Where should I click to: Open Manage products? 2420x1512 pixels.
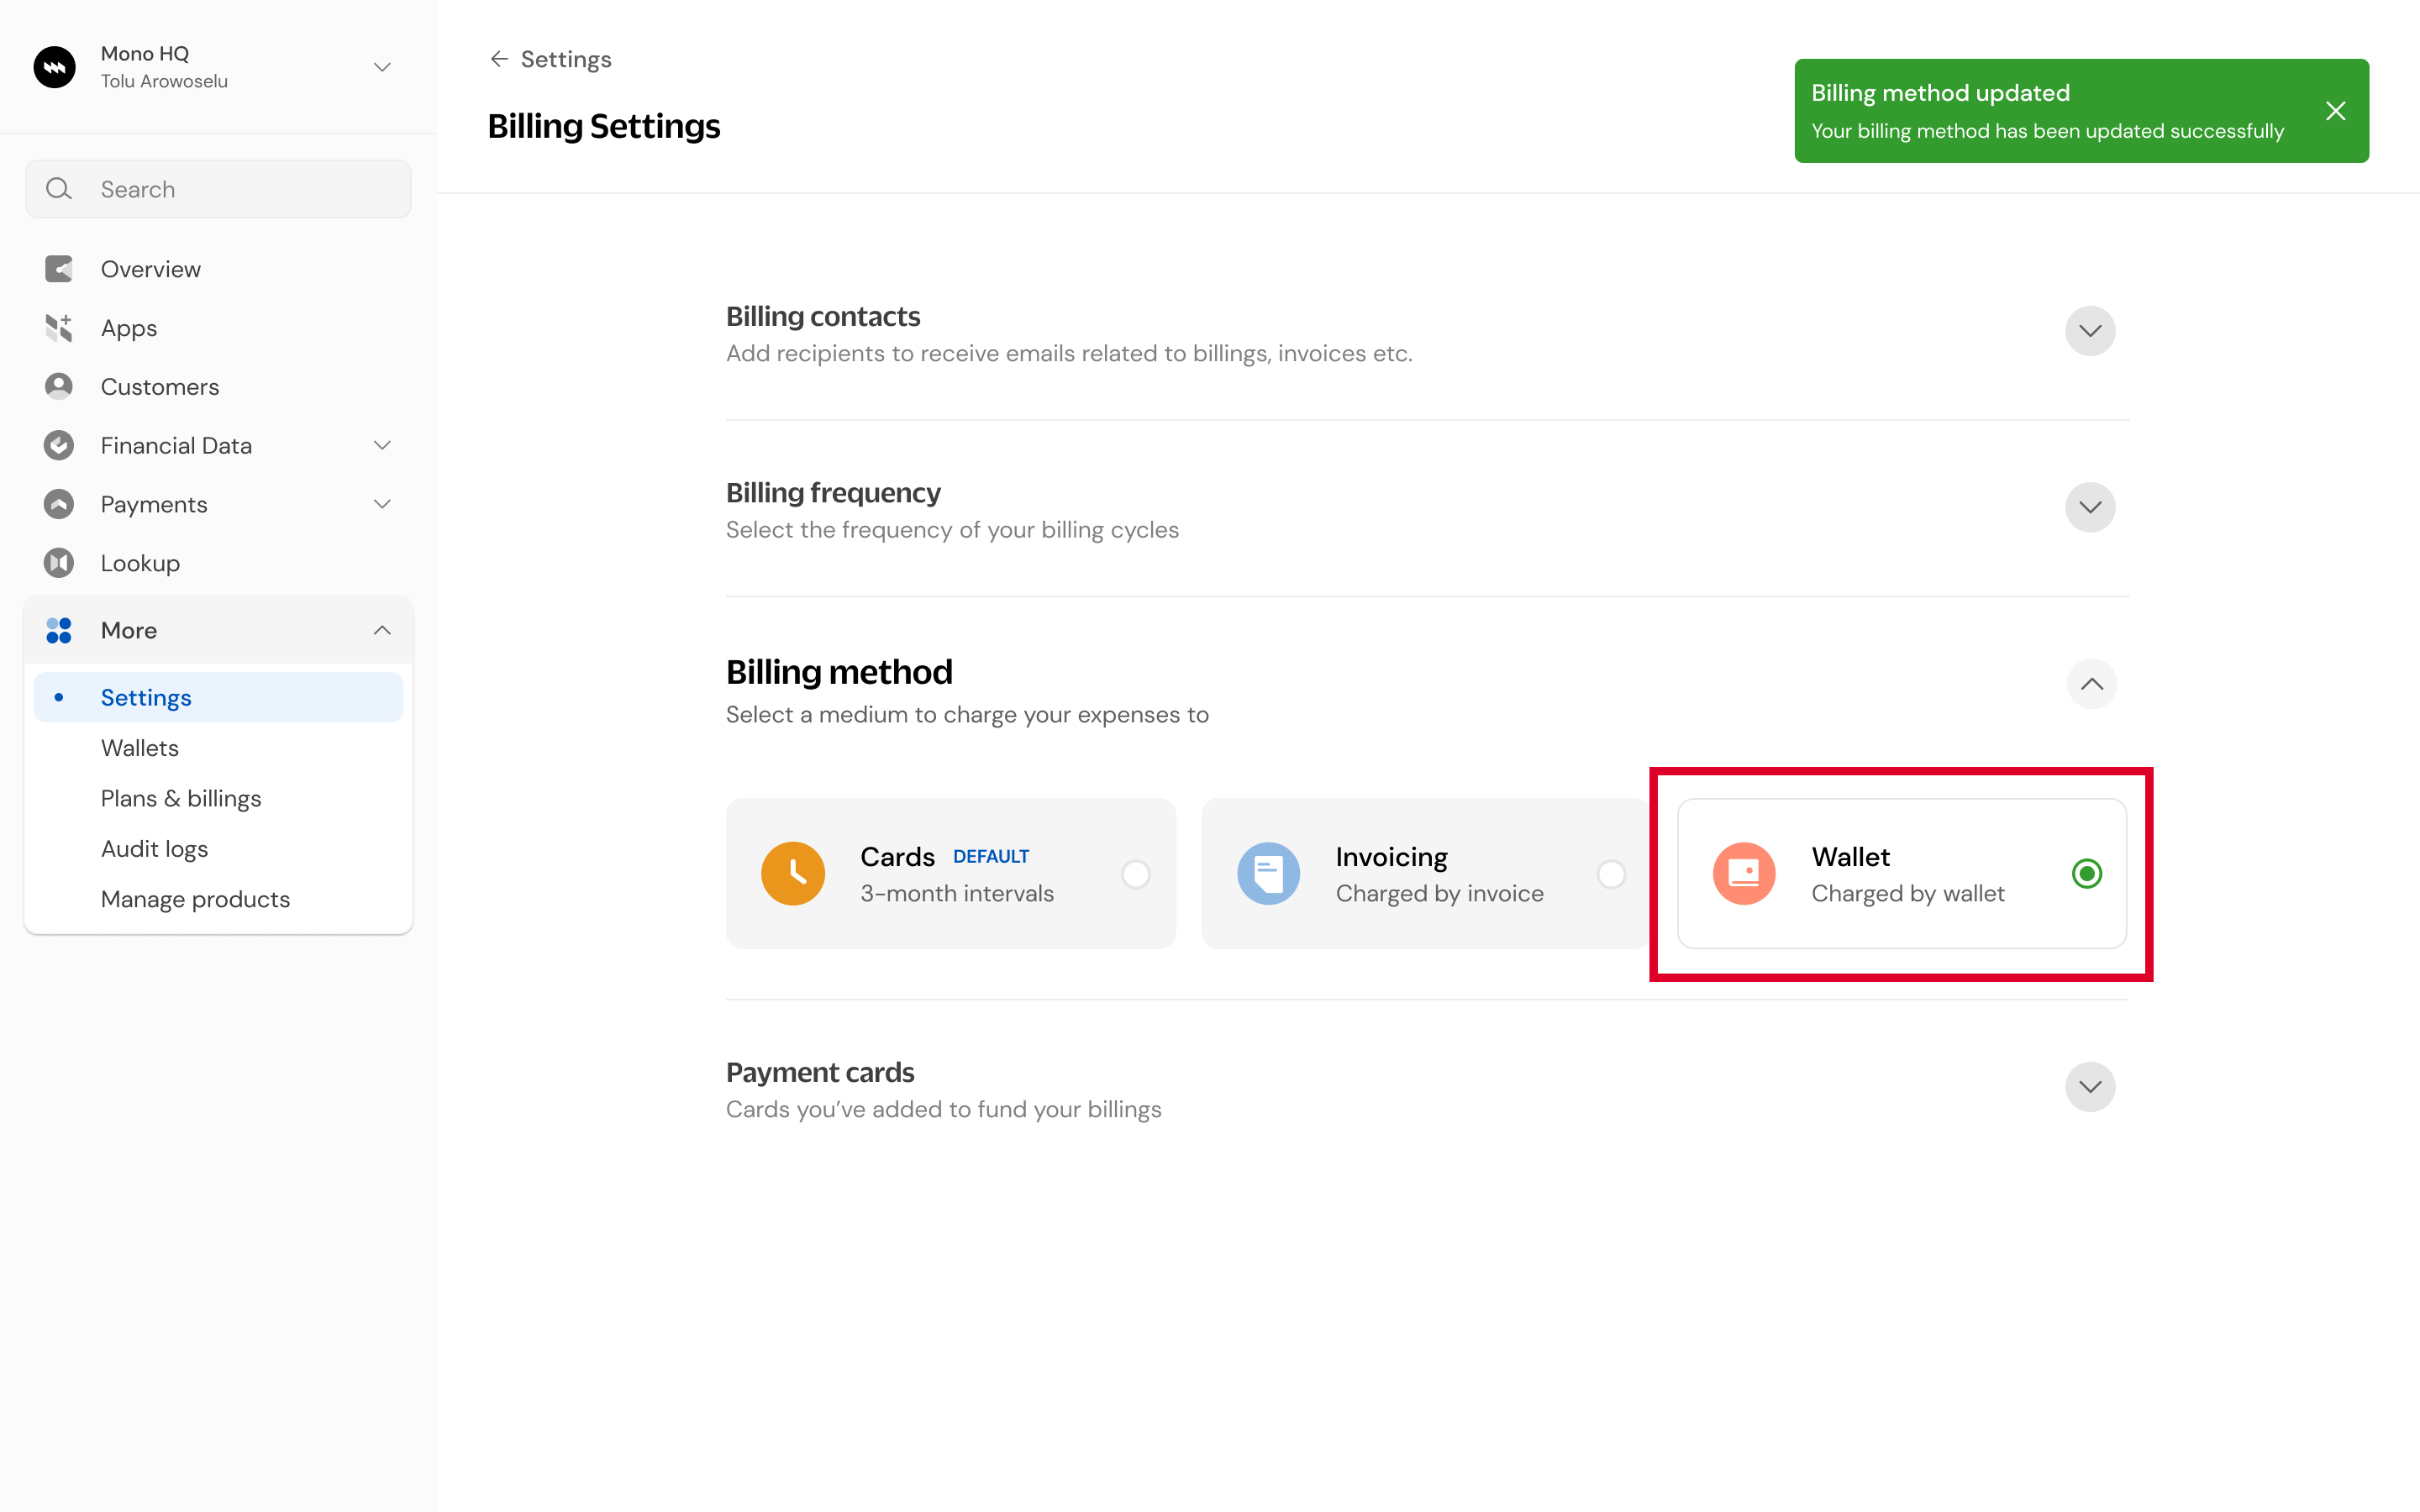pyautogui.click(x=196, y=899)
